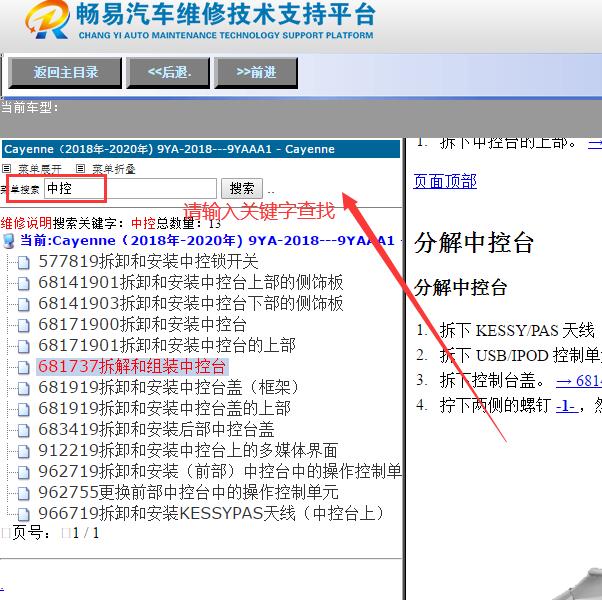Click document icon beside 68141901 entry
602x600 pixels.
click(23, 284)
